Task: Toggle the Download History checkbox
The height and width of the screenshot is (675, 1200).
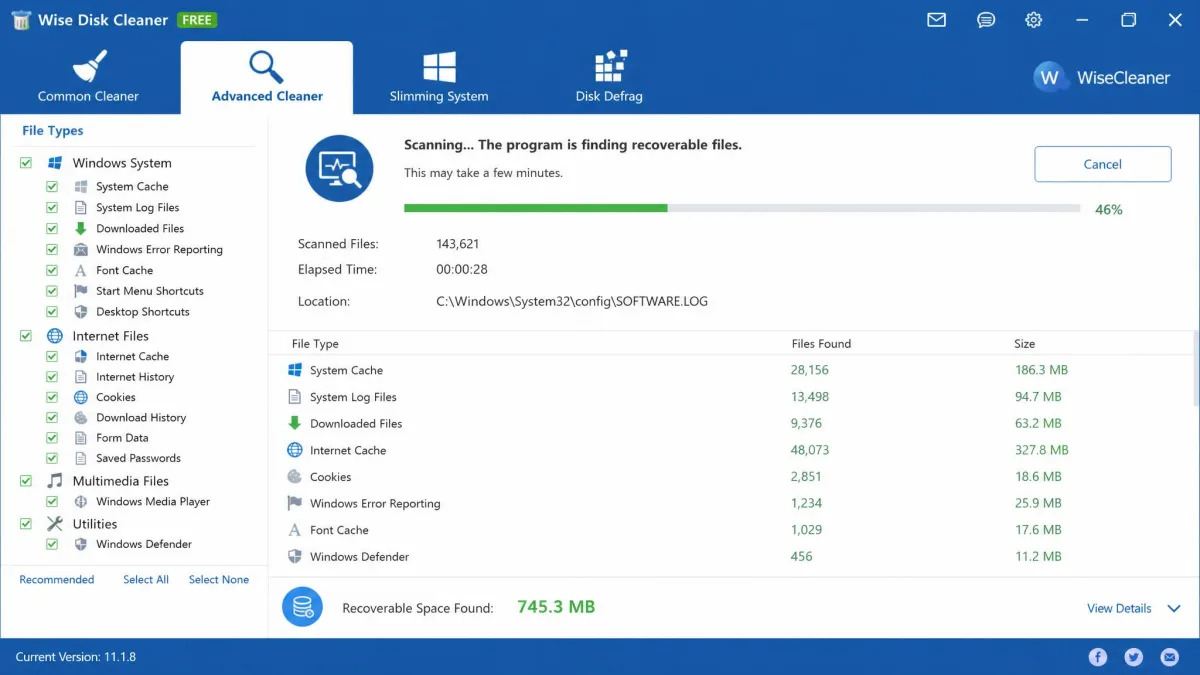Action: coord(52,417)
